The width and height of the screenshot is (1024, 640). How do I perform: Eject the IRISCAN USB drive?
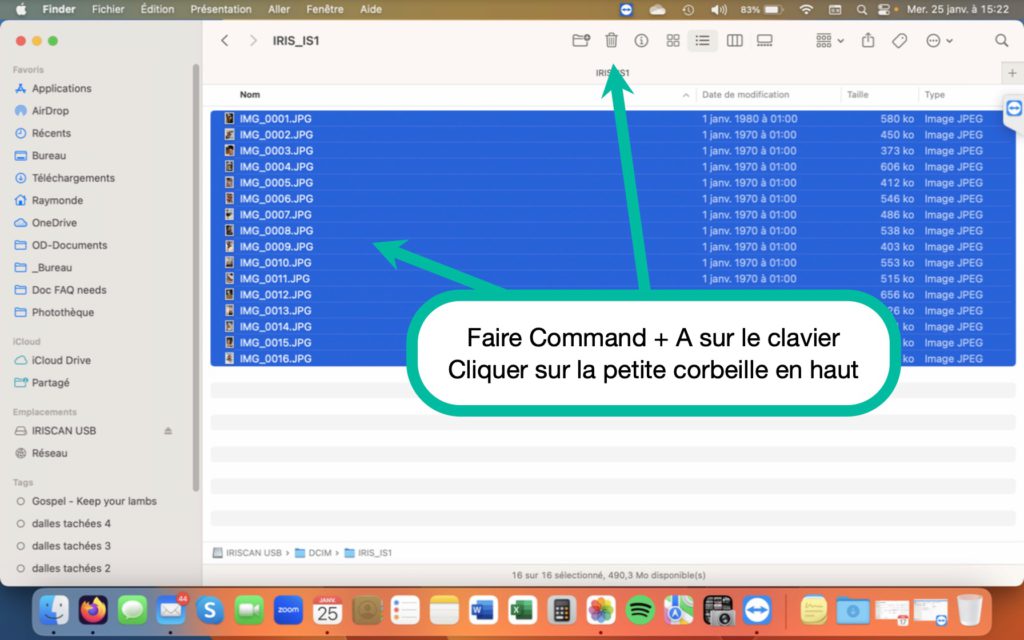[x=168, y=431]
